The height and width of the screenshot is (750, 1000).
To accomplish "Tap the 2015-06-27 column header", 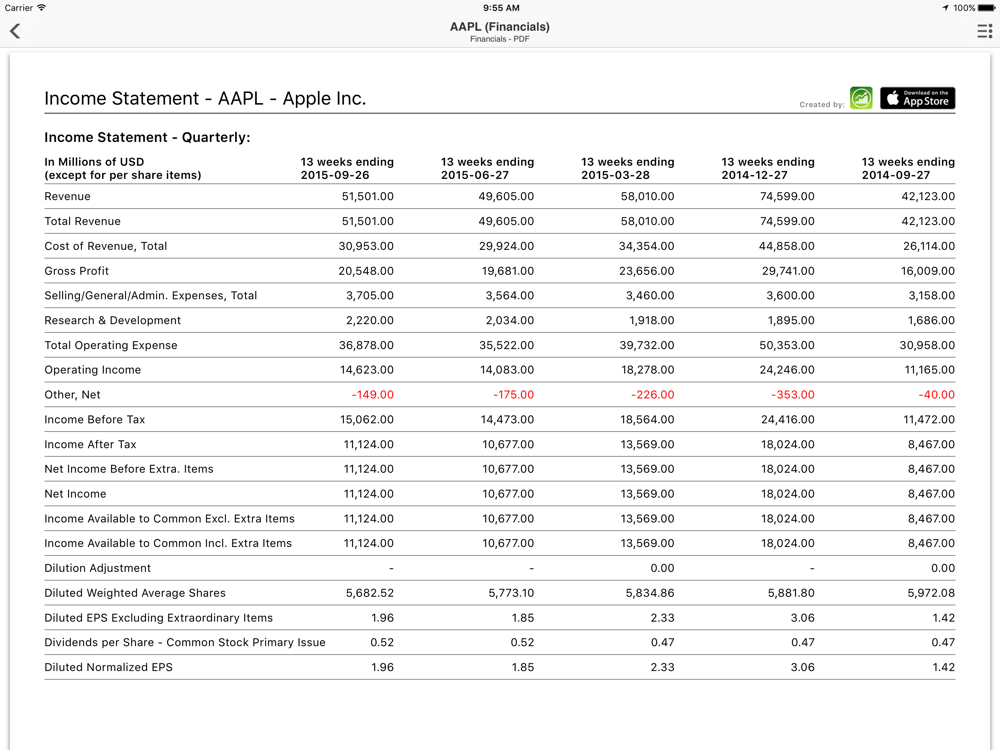I will [x=487, y=168].
